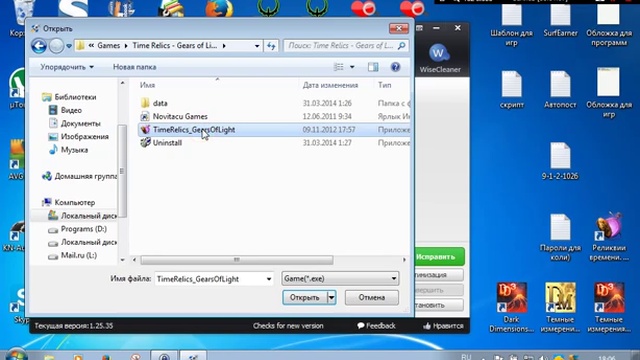This screenshot has width=640, height=360.
Task: Refresh the folder view in the address bar
Action: [x=271, y=46]
